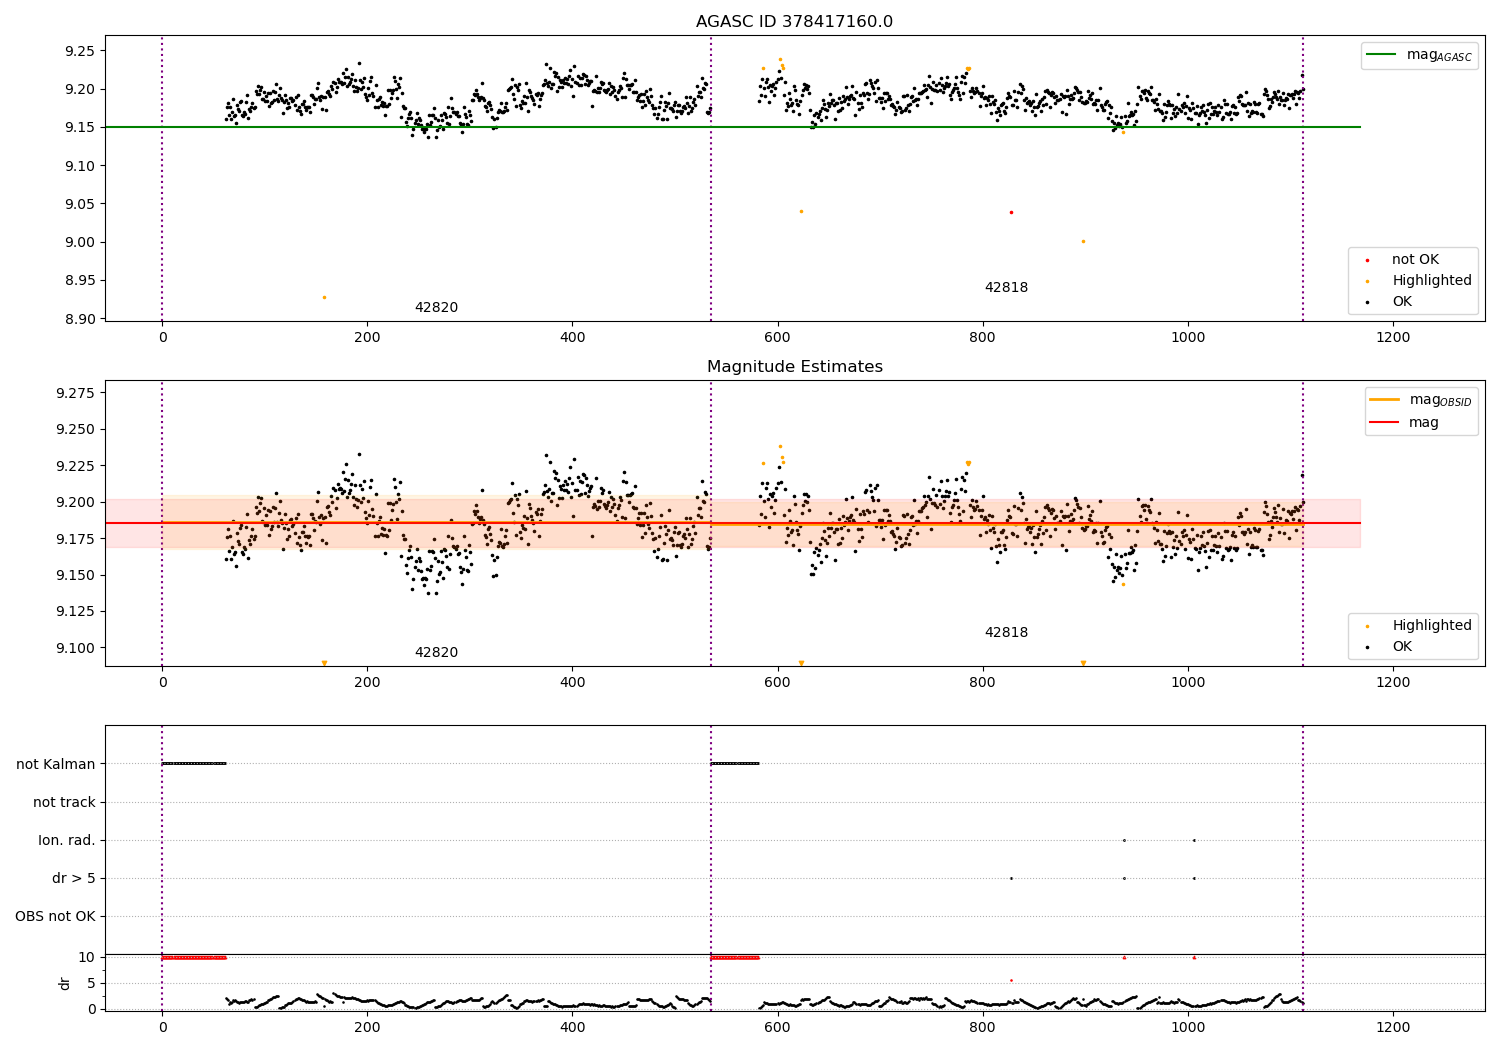This screenshot has height=1050, width=1500.
Task: Click the "Ion. rad." dot near 1008
Action: pyautogui.click(x=1194, y=840)
